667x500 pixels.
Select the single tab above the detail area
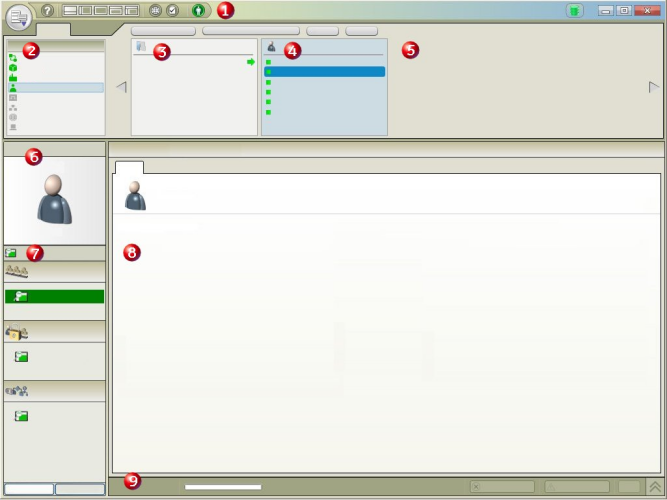click(x=129, y=167)
